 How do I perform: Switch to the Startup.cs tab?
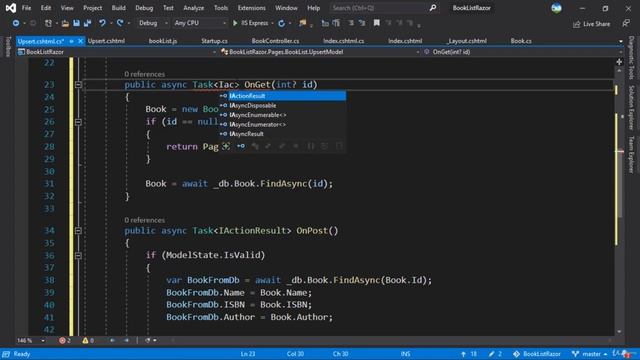tap(214, 41)
